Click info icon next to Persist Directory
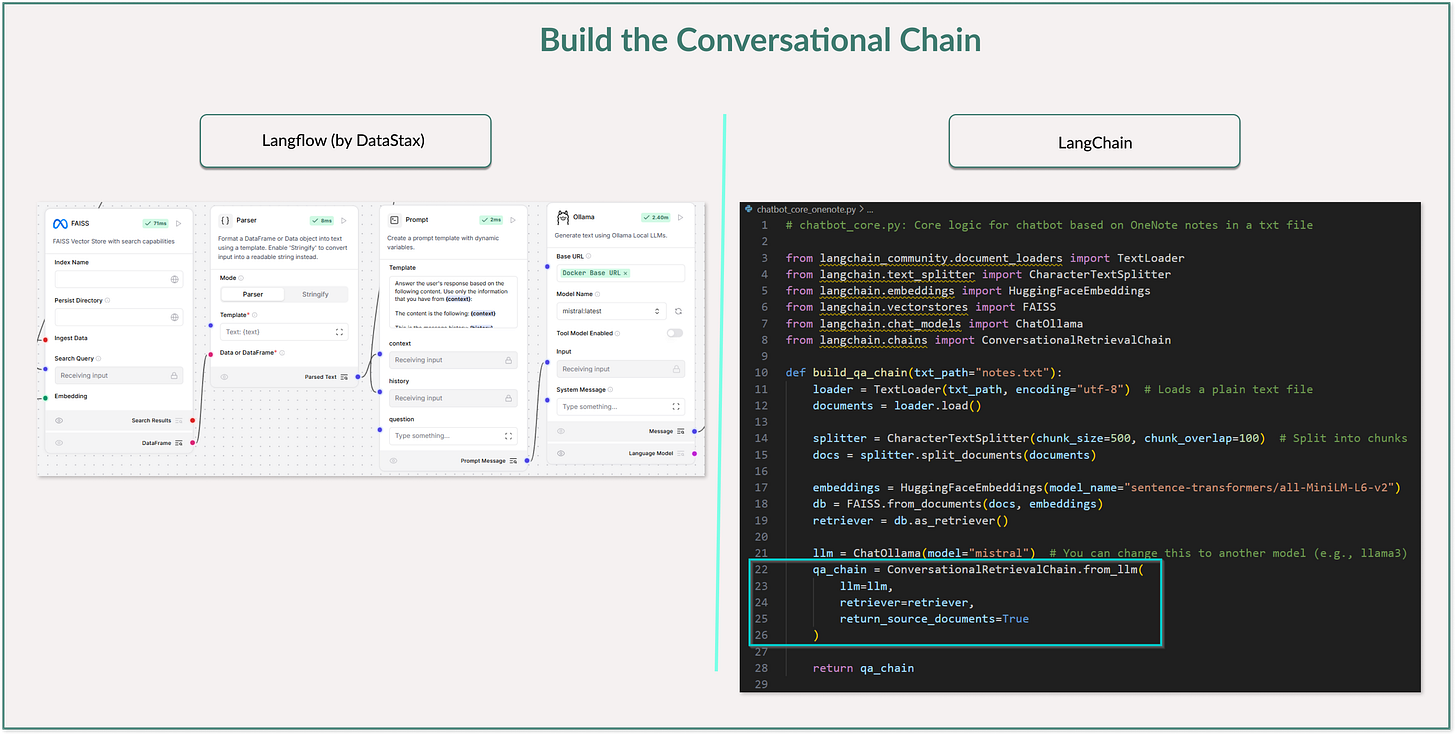The height and width of the screenshot is (735, 1456). point(107,300)
